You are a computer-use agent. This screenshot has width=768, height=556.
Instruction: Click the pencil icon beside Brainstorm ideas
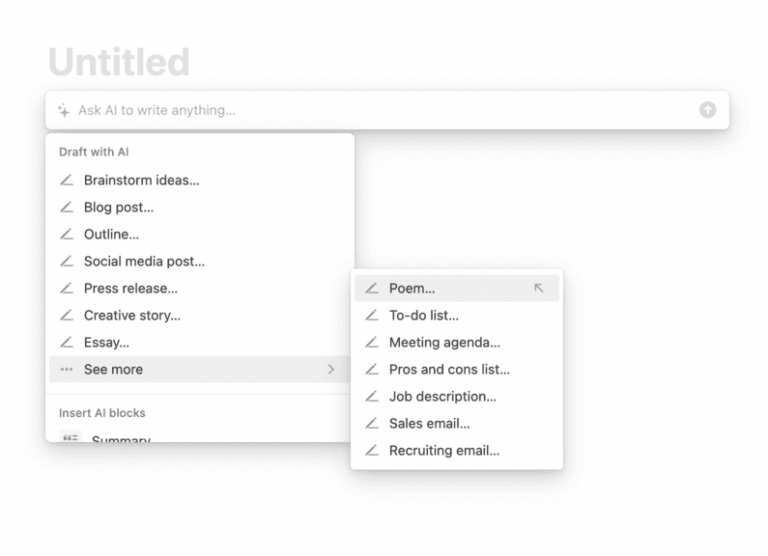(x=67, y=180)
